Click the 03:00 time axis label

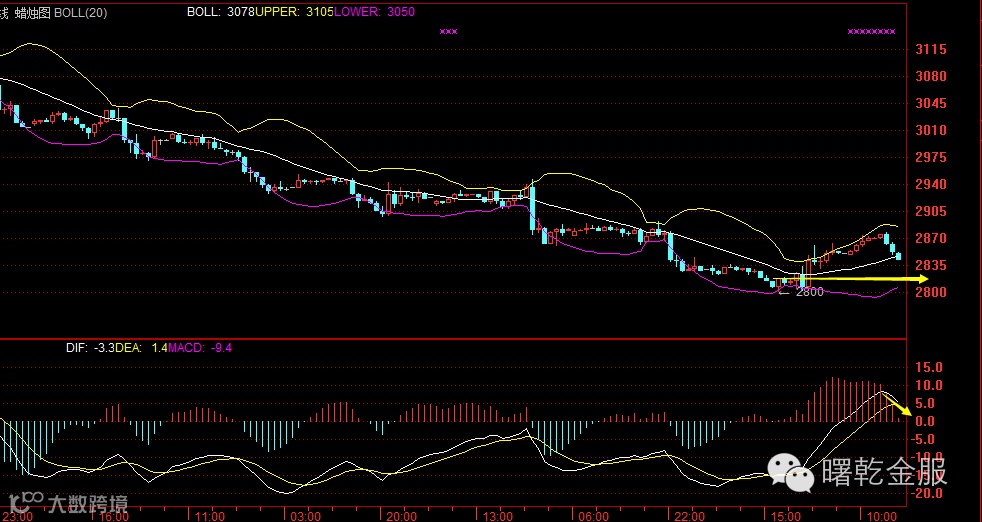306,516
